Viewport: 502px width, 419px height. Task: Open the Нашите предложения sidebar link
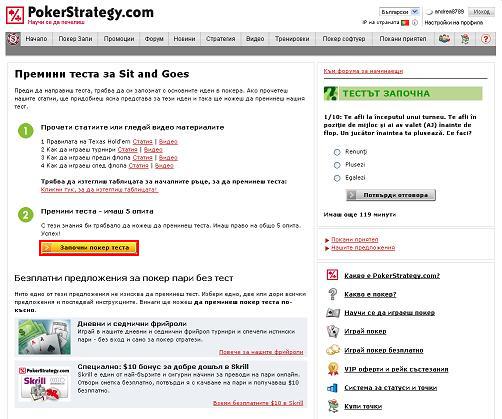point(363,248)
